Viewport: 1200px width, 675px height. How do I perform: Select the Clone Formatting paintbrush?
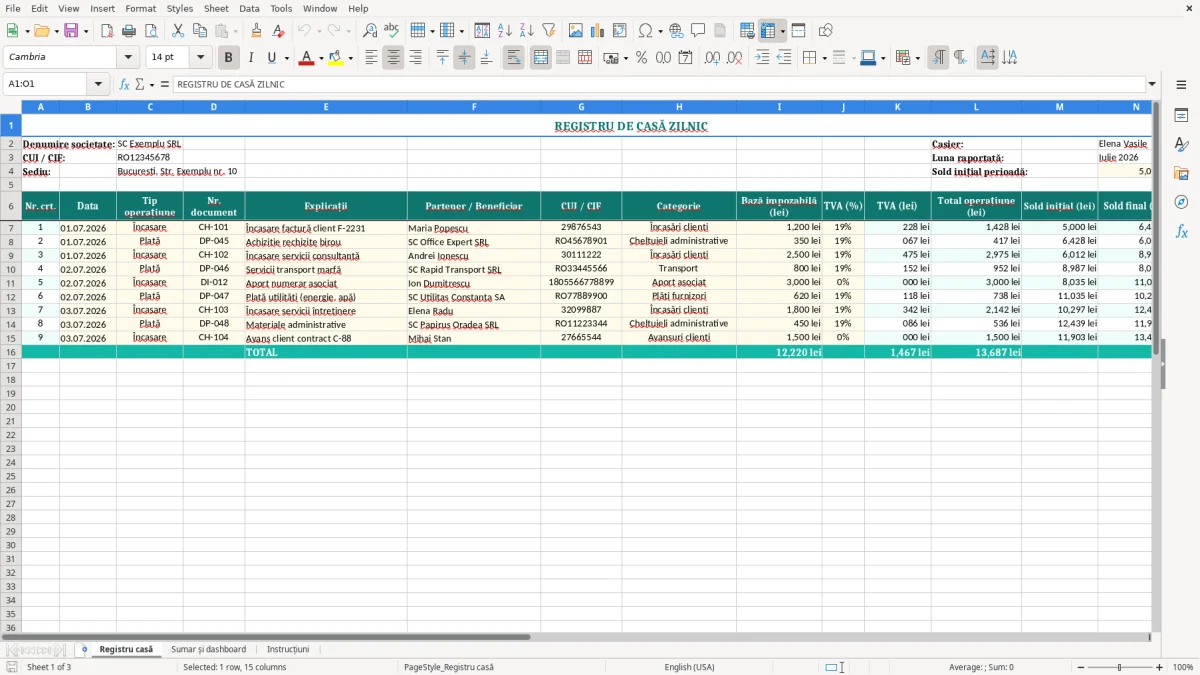pos(256,31)
